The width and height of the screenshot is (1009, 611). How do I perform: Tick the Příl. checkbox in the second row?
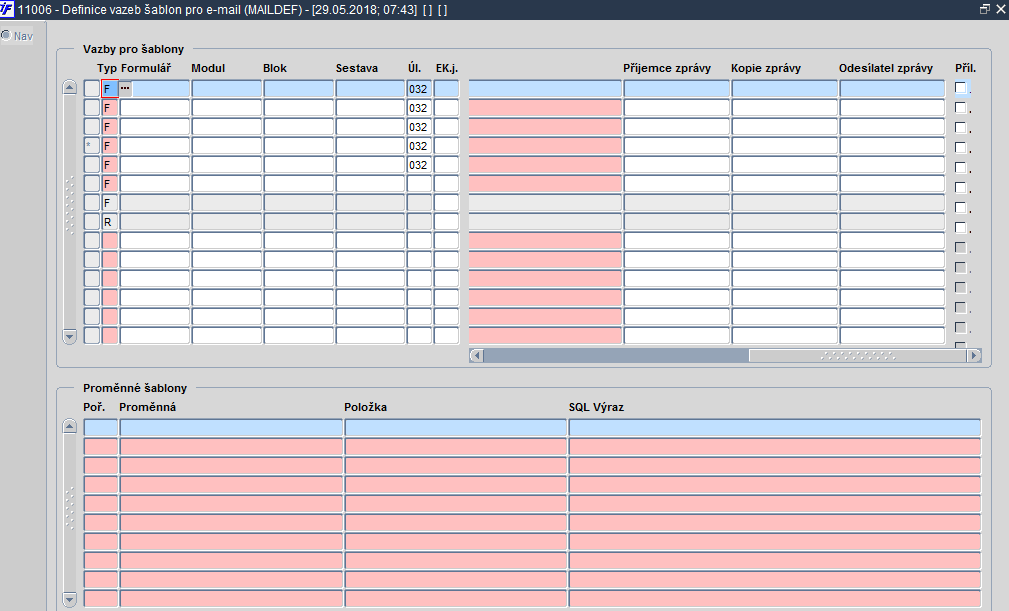coord(961,107)
